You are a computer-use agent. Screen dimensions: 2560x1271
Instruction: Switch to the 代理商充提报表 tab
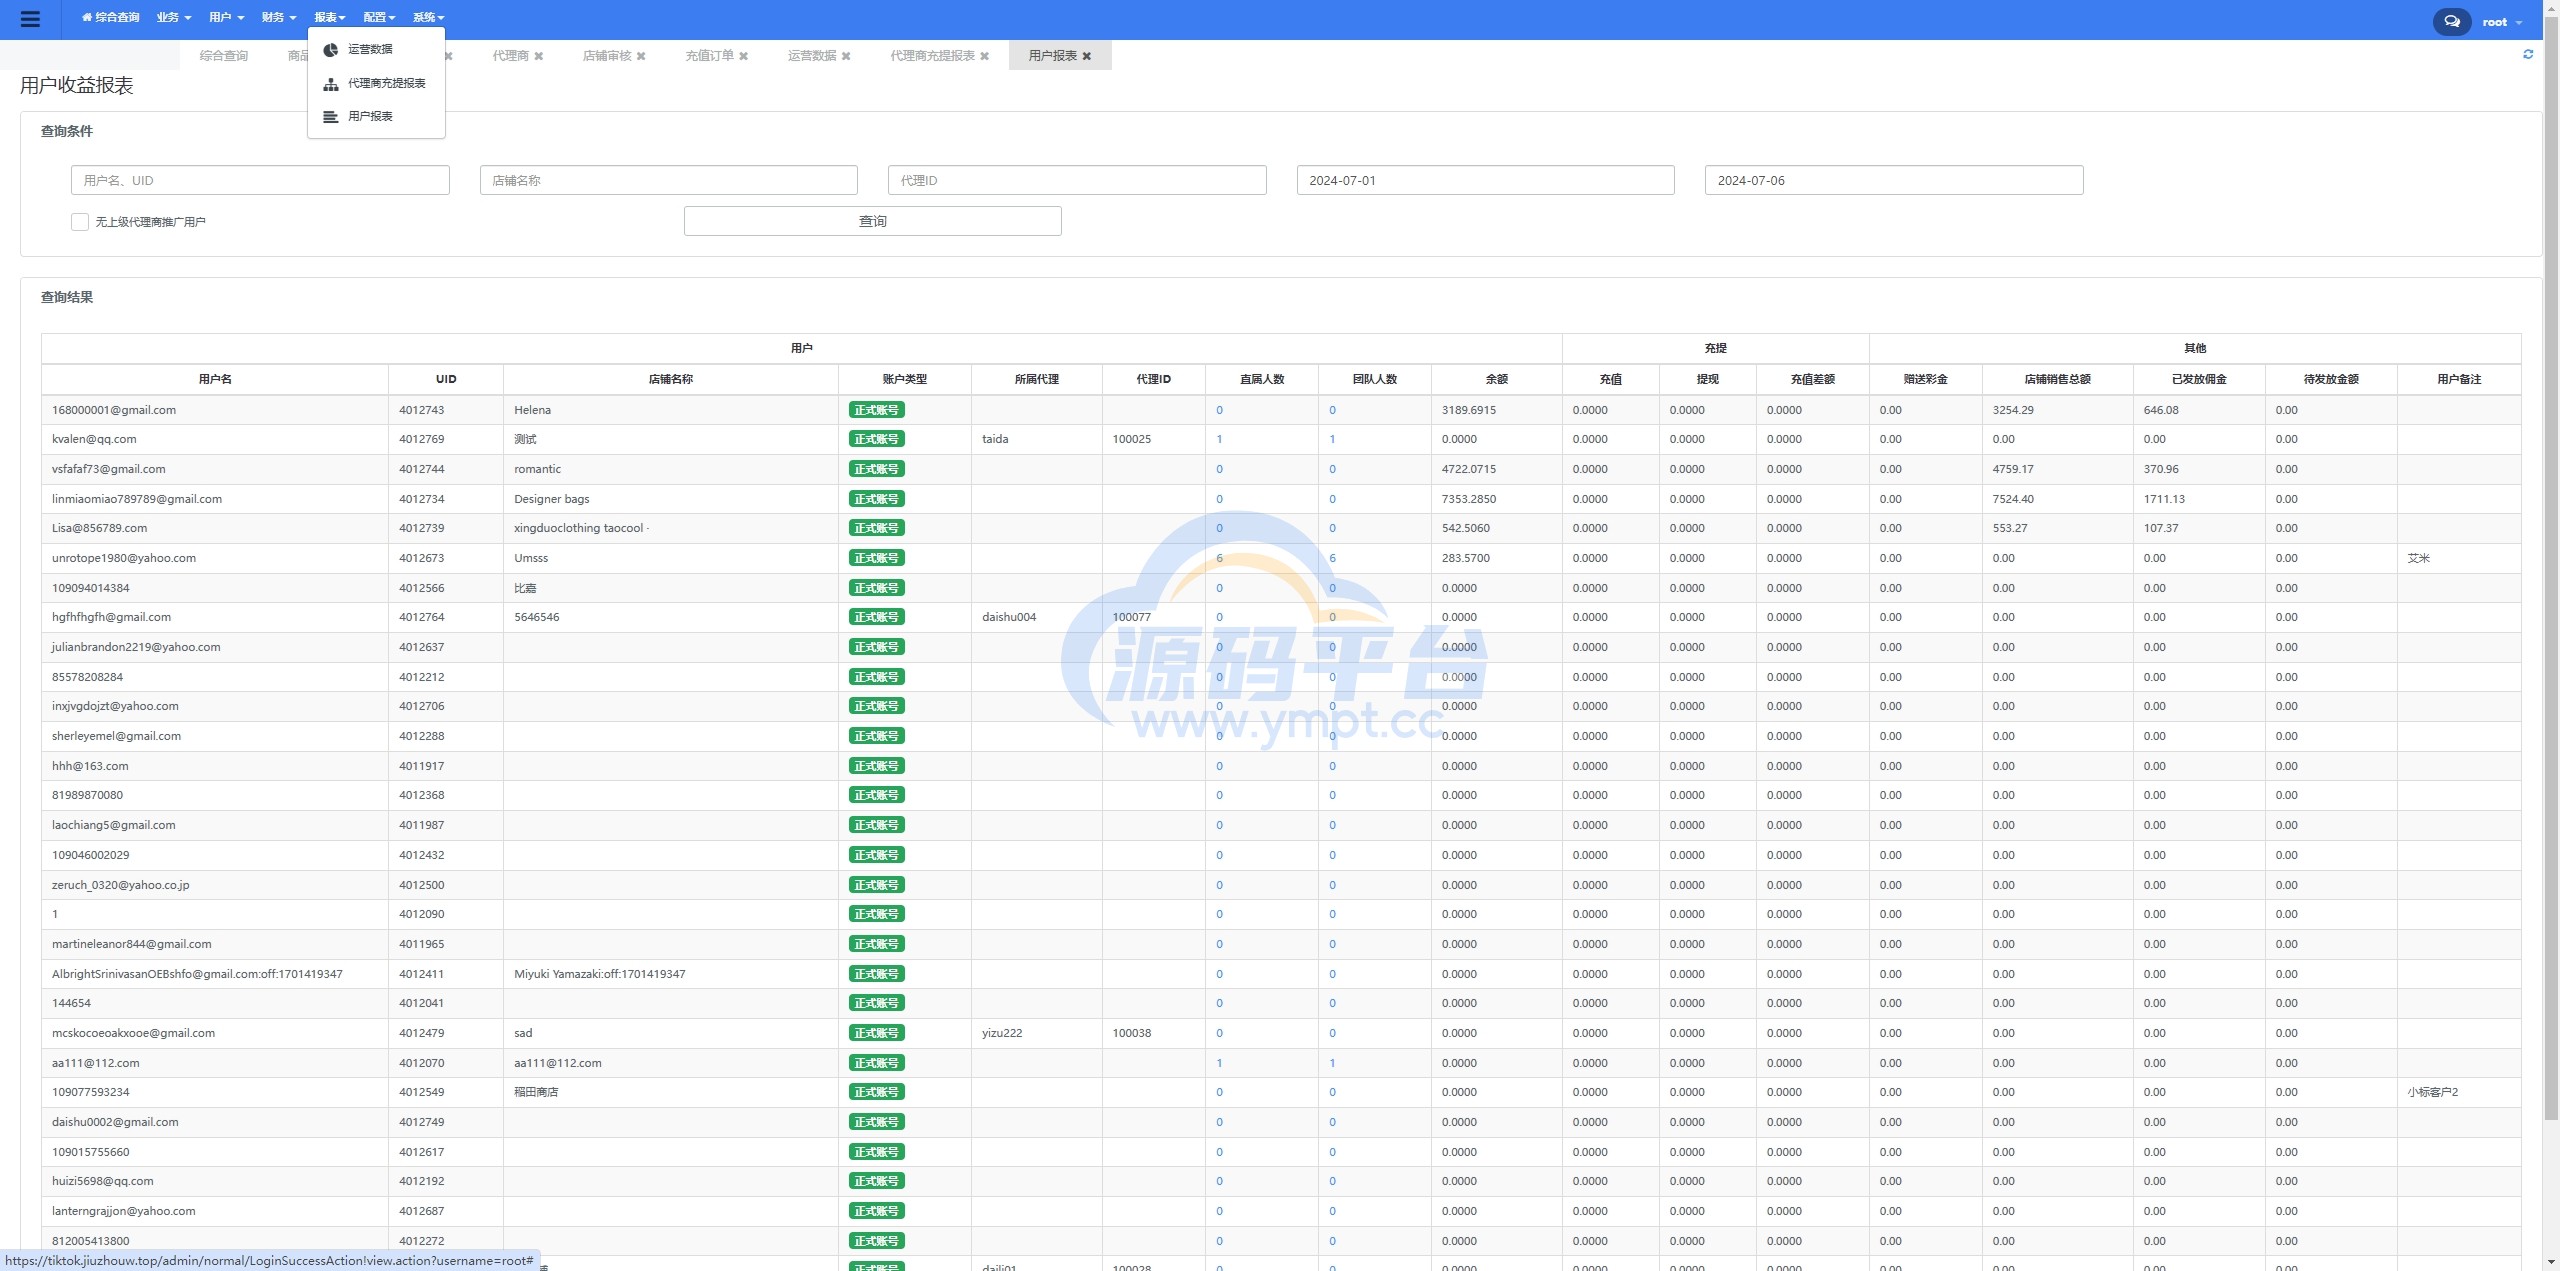[x=932, y=56]
